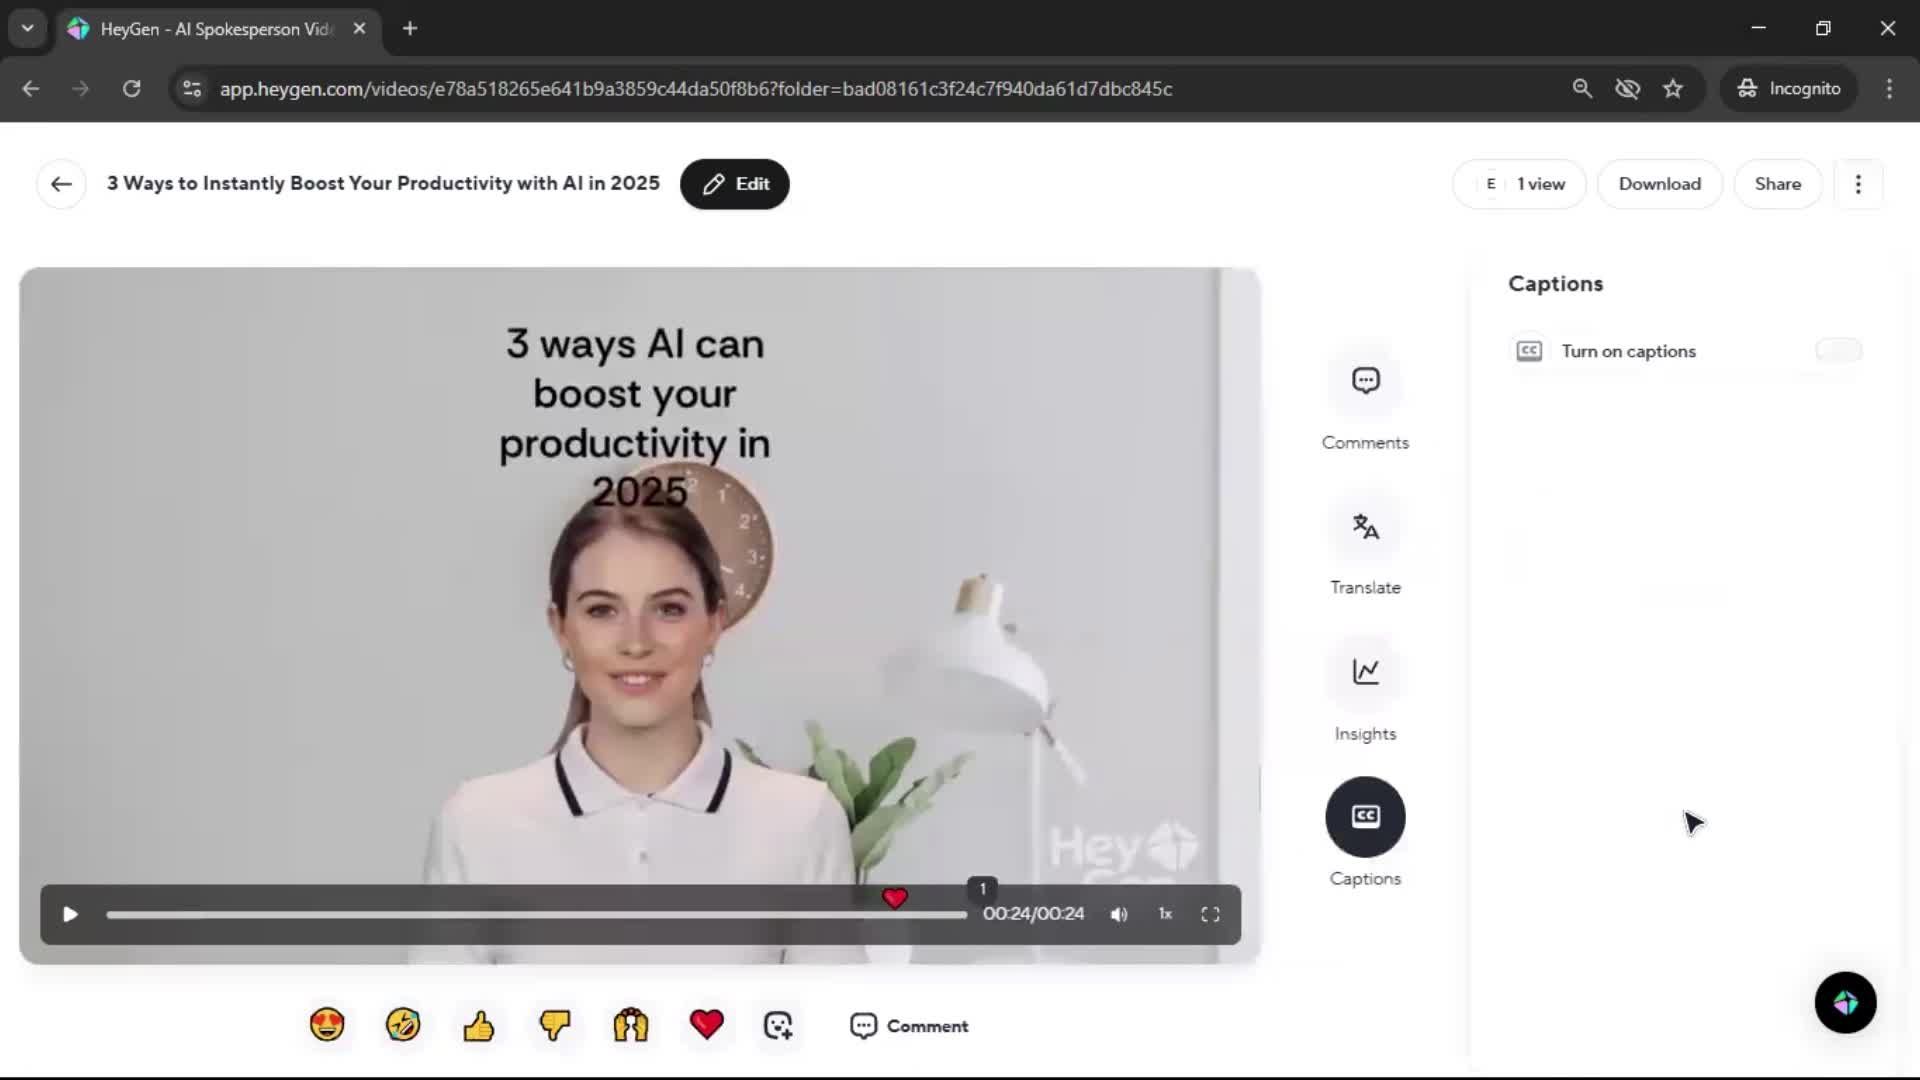Turn on captions toggle switch
The height and width of the screenshot is (1080, 1920).
coord(1838,350)
